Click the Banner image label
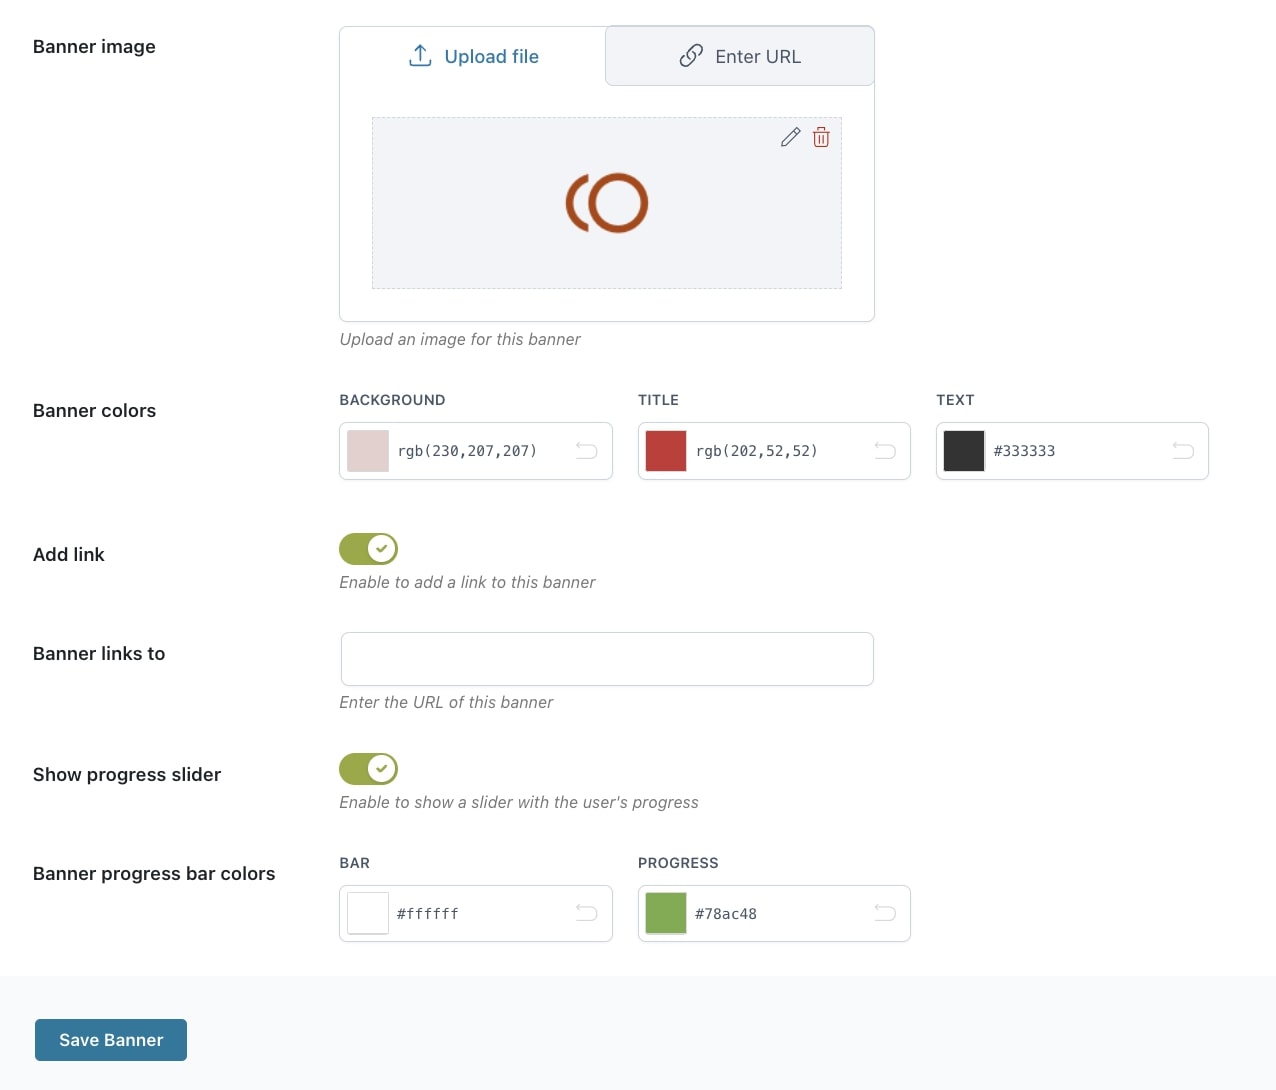The image size is (1276, 1090). [x=94, y=47]
